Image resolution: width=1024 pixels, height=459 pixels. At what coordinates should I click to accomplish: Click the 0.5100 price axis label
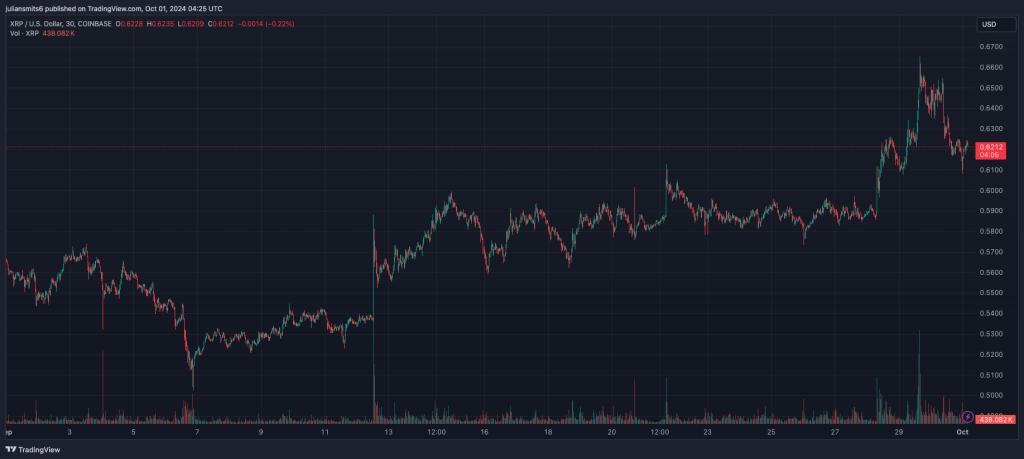coord(991,375)
